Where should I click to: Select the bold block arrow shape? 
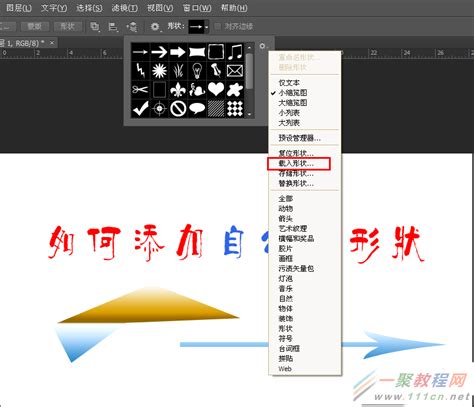178,52
